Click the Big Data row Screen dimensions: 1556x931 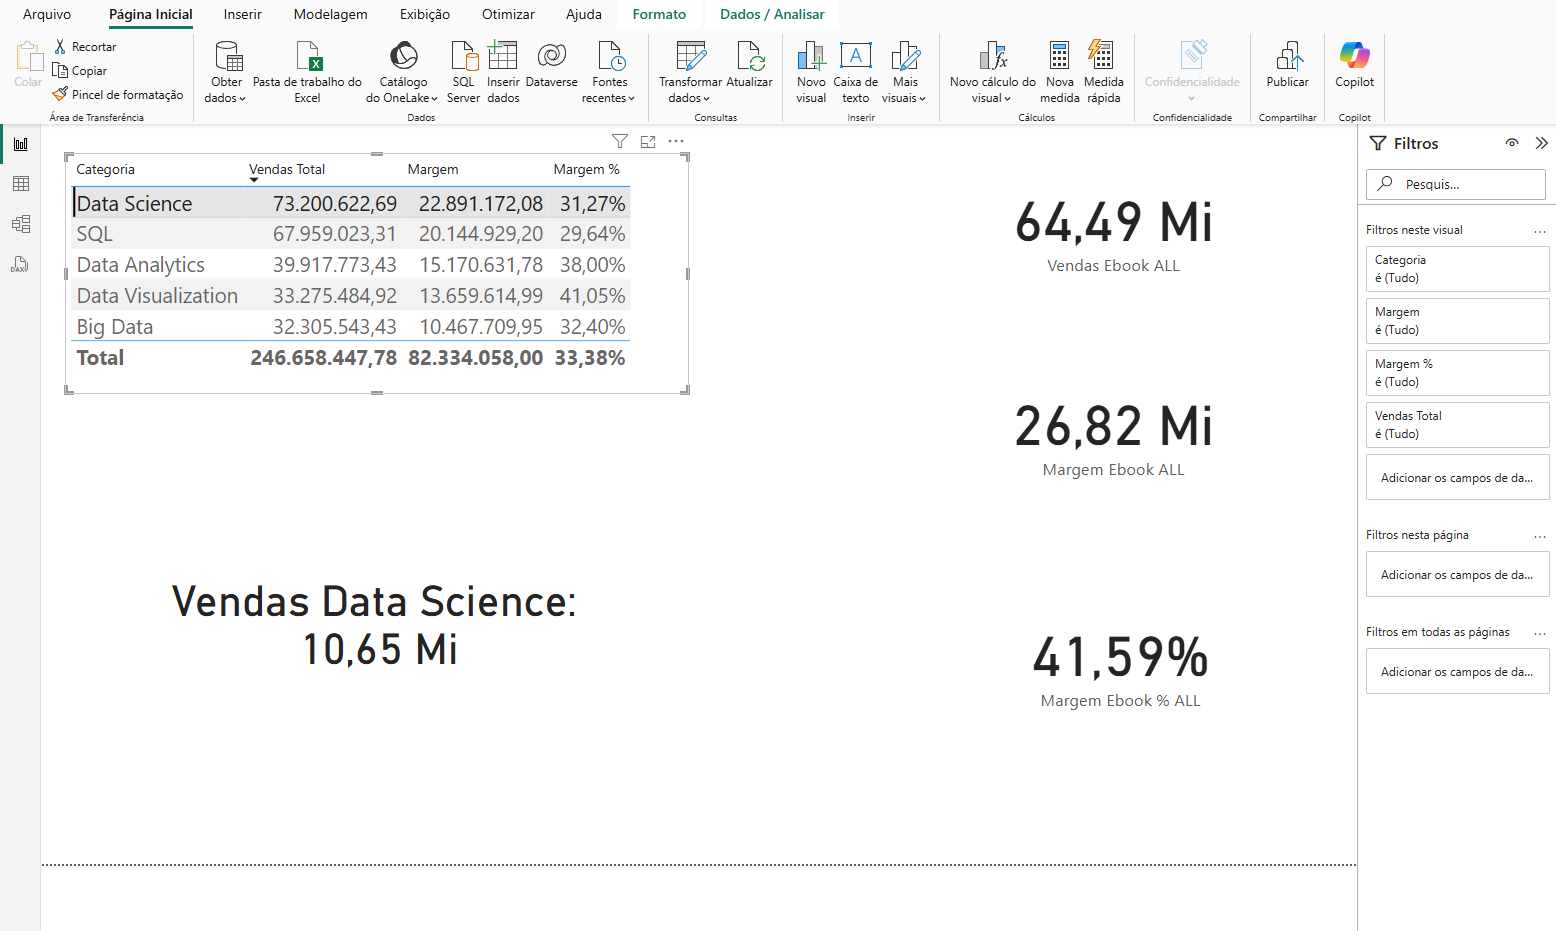351,327
